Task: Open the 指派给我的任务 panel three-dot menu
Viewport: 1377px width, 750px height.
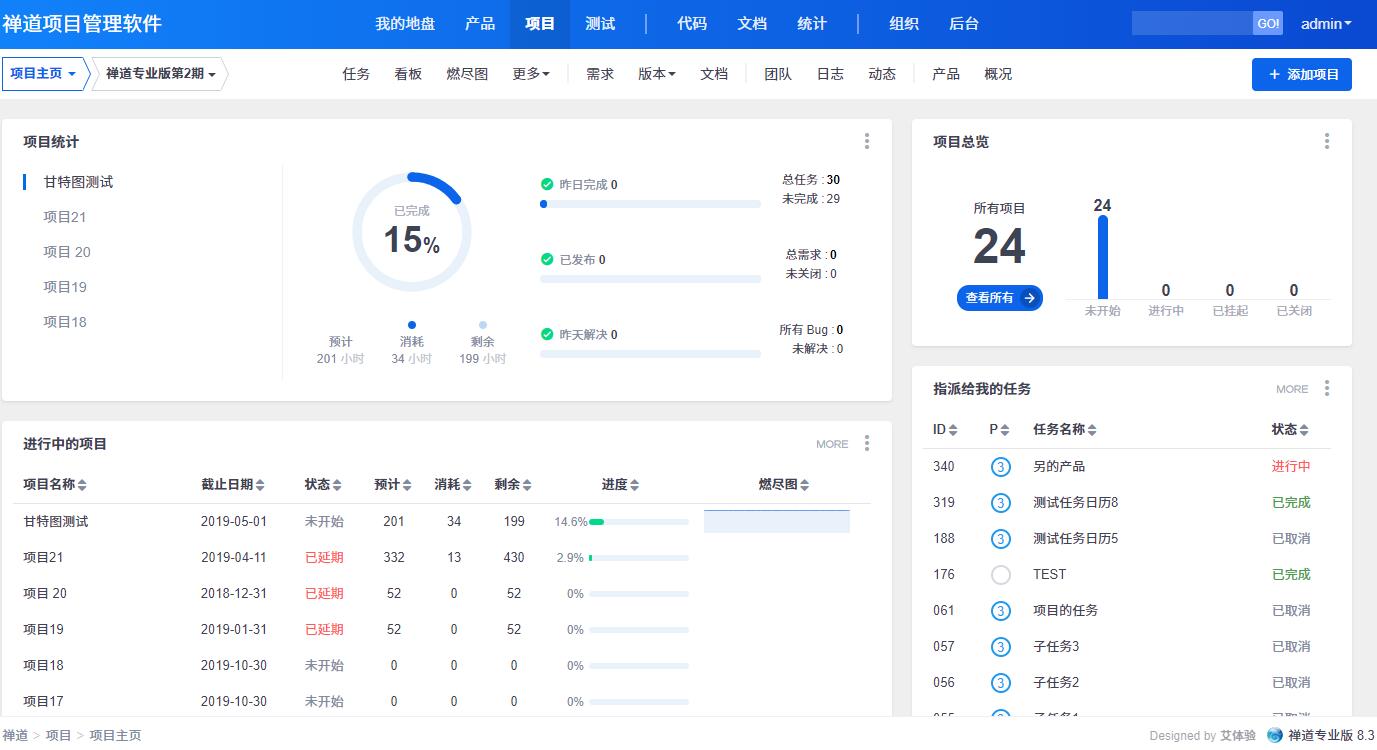Action: point(1327,389)
